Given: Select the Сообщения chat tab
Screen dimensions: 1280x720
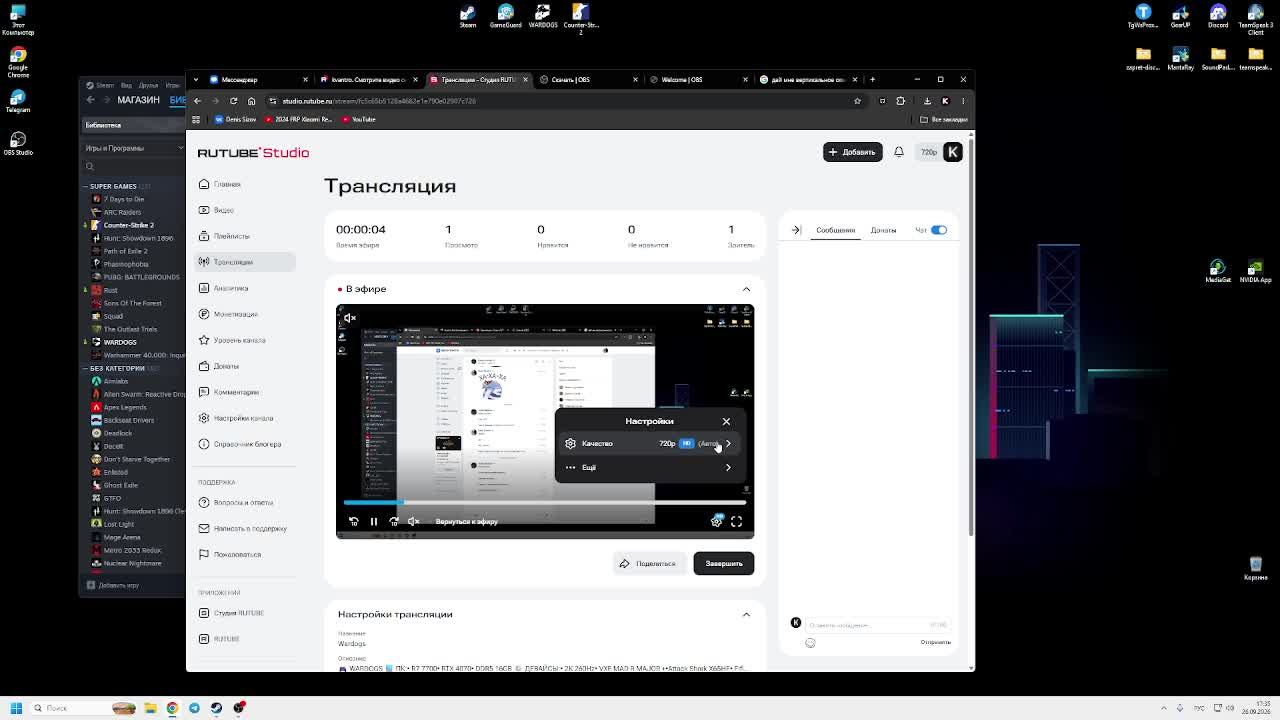Looking at the screenshot, I should [835, 230].
